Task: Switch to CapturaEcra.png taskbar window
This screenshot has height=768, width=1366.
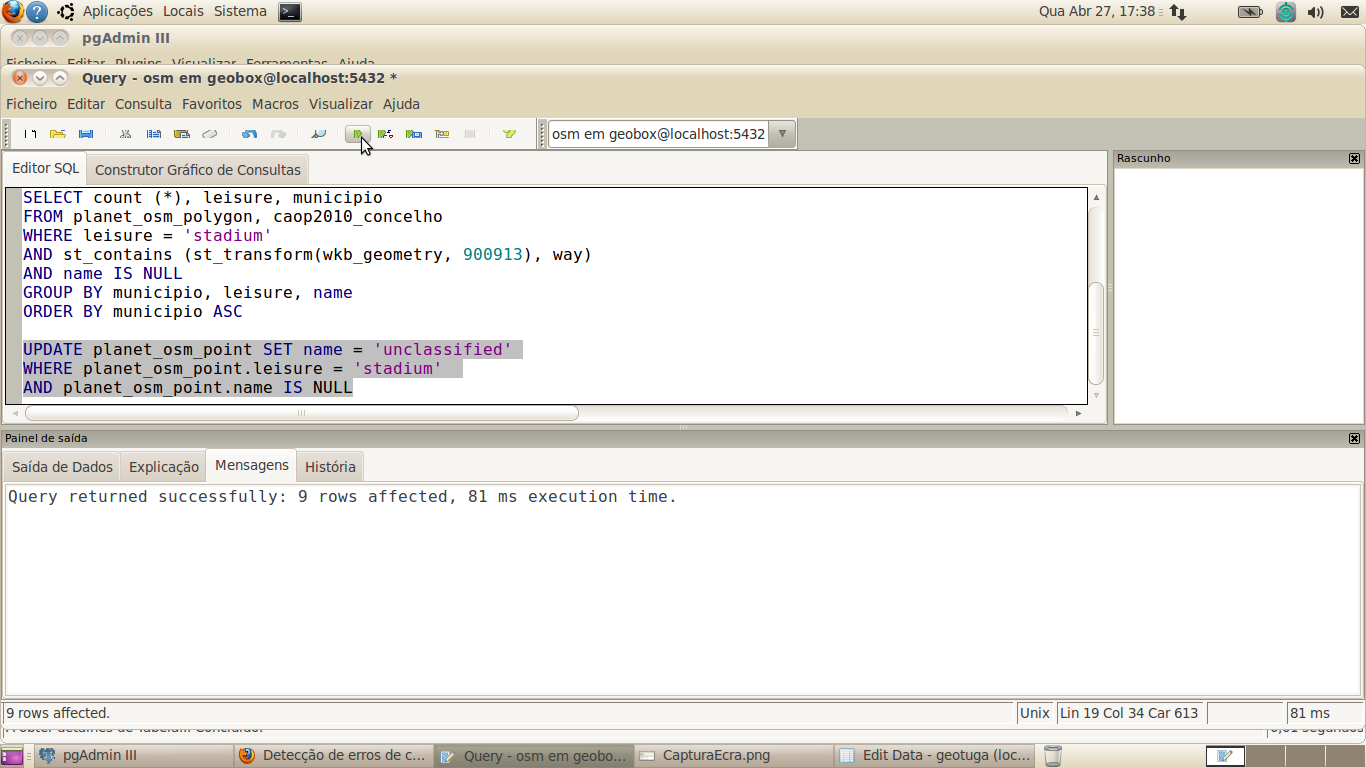Action: tap(734, 756)
